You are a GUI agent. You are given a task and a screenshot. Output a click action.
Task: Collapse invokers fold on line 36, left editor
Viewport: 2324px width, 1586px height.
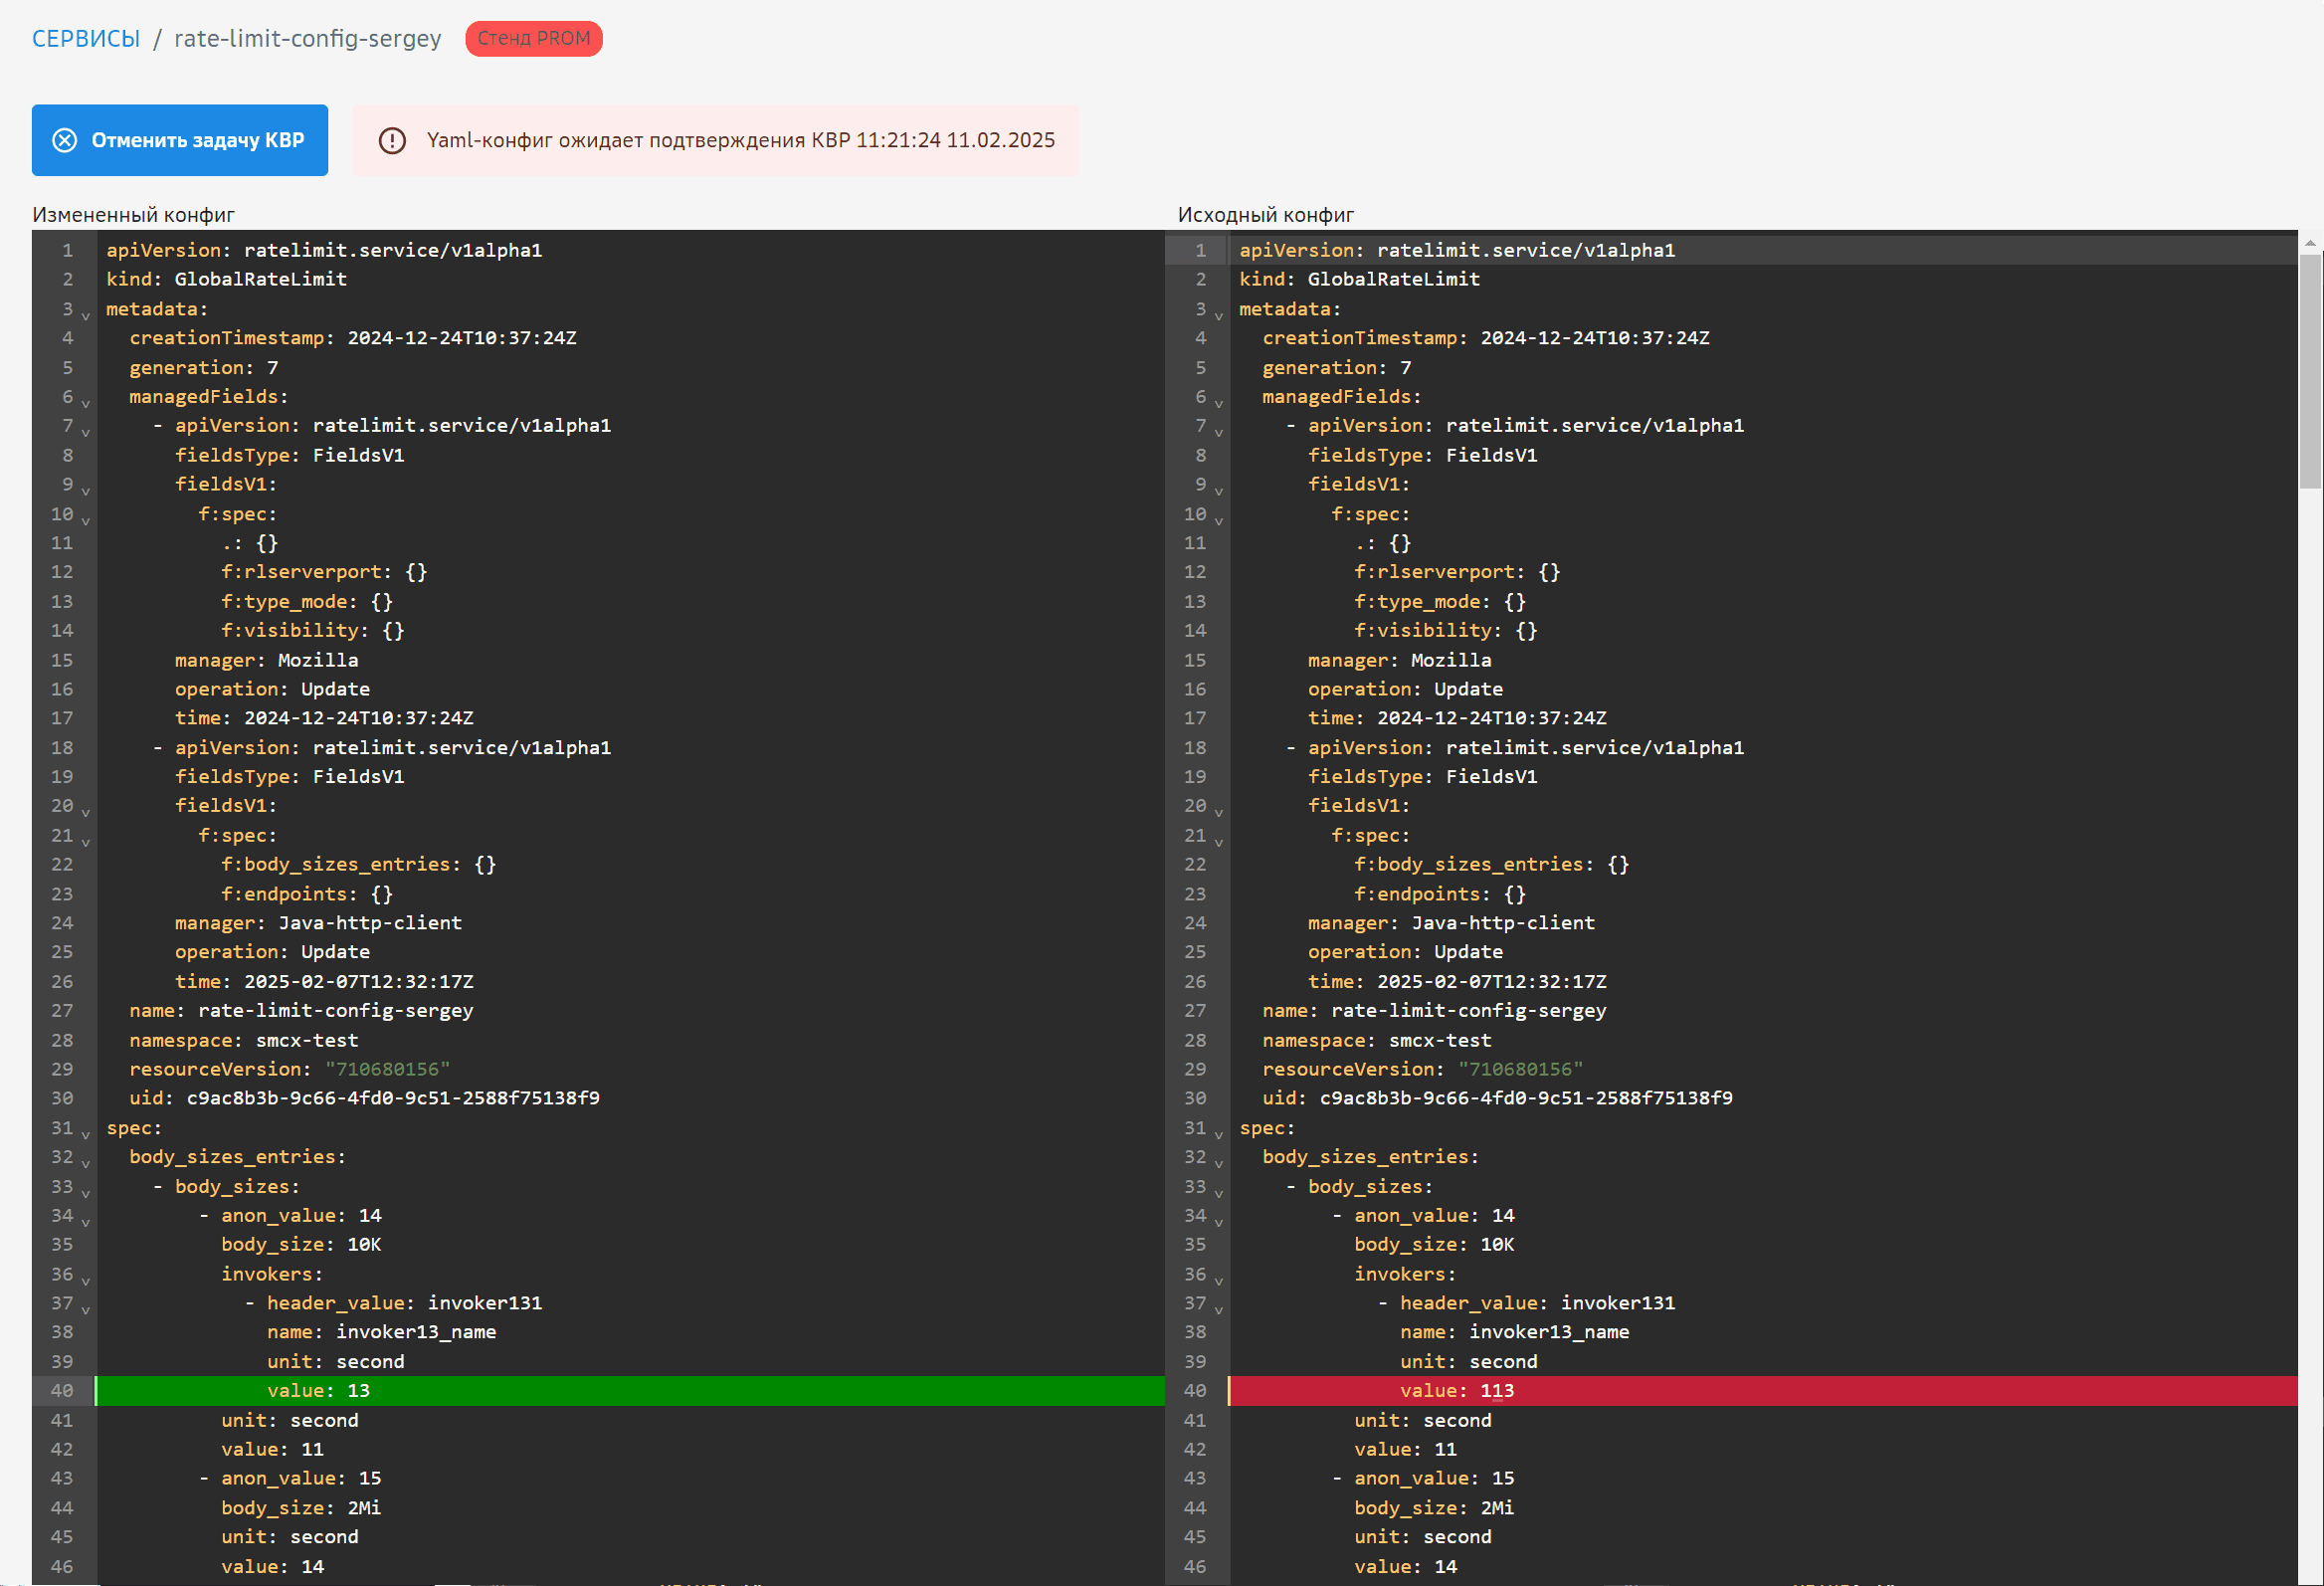pos(85,1280)
